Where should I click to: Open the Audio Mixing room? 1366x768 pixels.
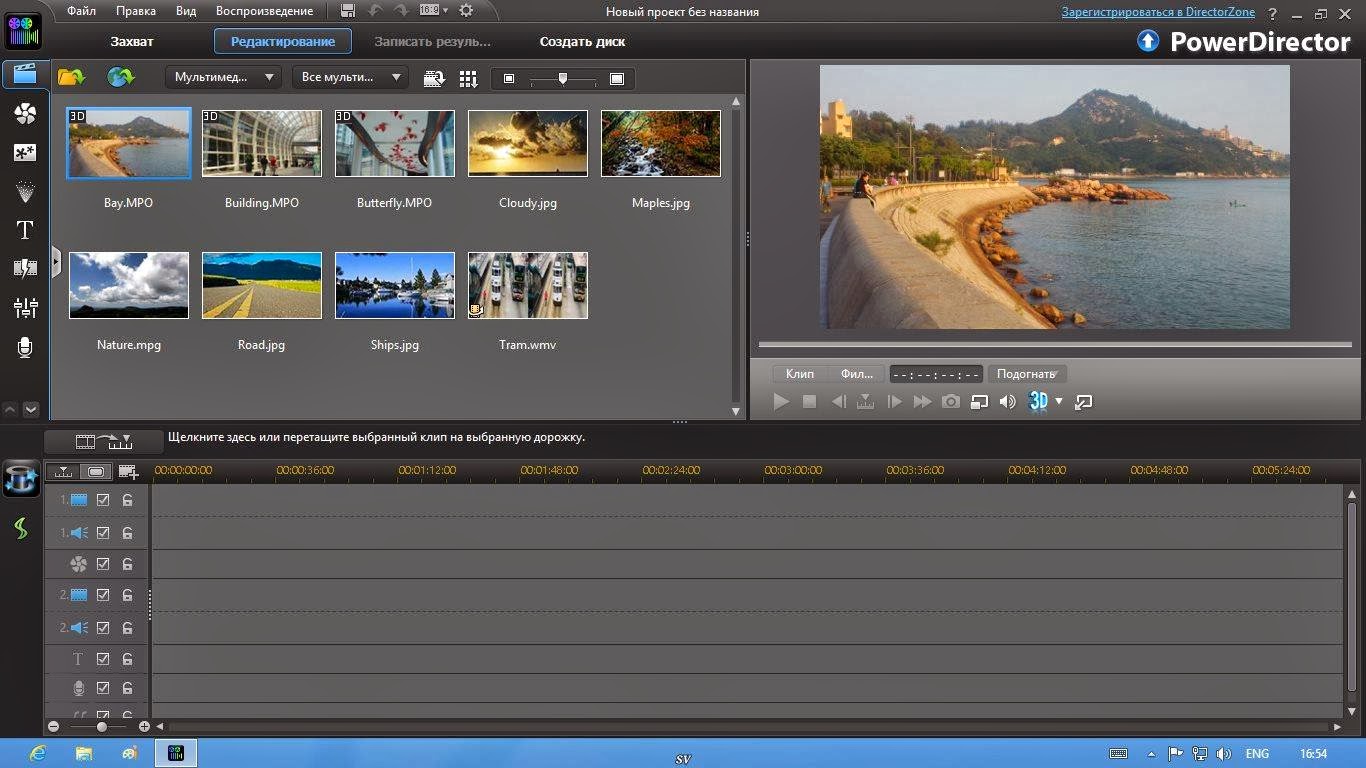click(25, 308)
